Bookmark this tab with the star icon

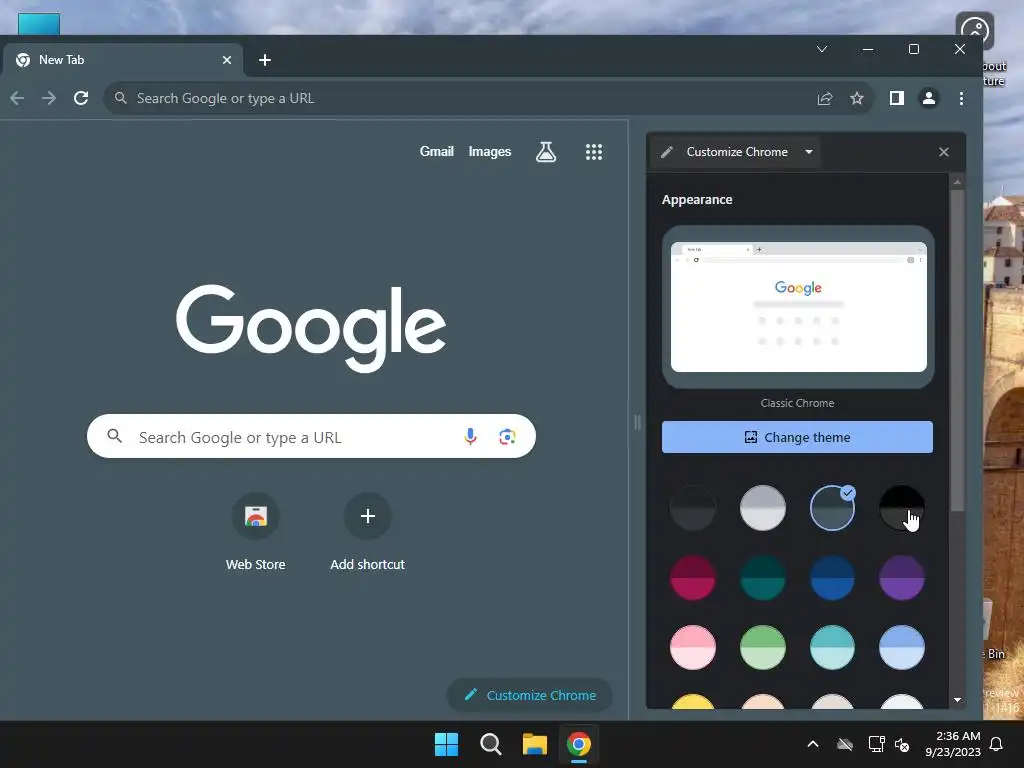point(857,98)
